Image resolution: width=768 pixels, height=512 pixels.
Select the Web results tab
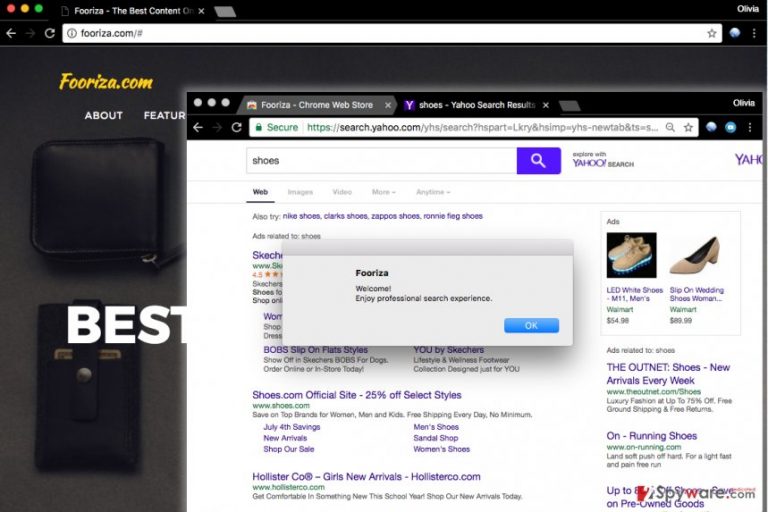260,192
